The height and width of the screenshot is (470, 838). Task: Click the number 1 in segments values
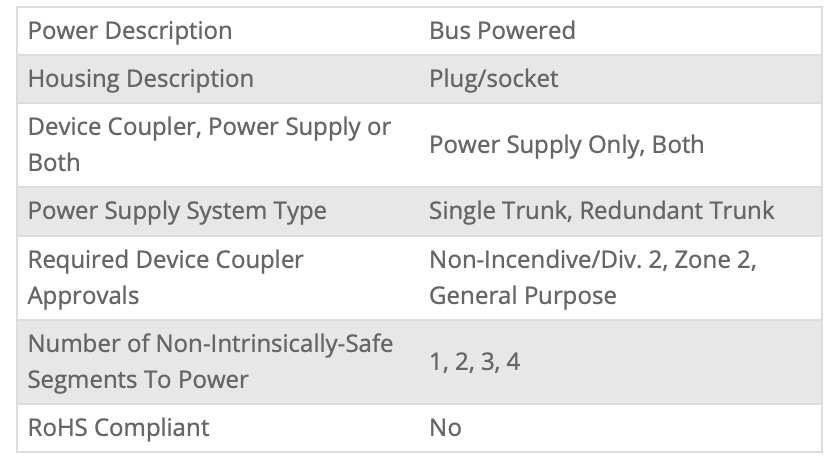436,362
